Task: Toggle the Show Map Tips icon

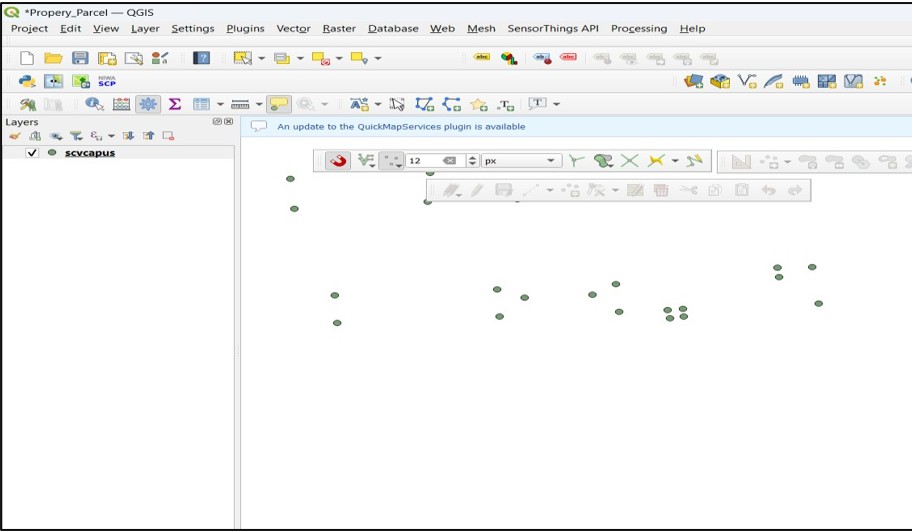Action: click(279, 104)
